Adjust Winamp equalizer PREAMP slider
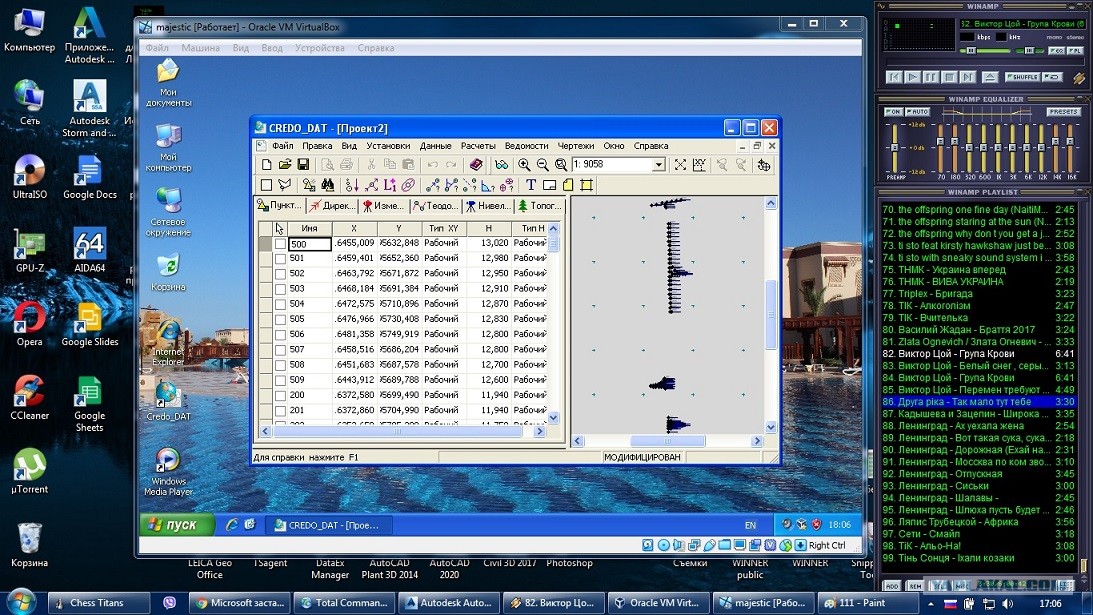The height and width of the screenshot is (615, 1093). tap(895, 147)
